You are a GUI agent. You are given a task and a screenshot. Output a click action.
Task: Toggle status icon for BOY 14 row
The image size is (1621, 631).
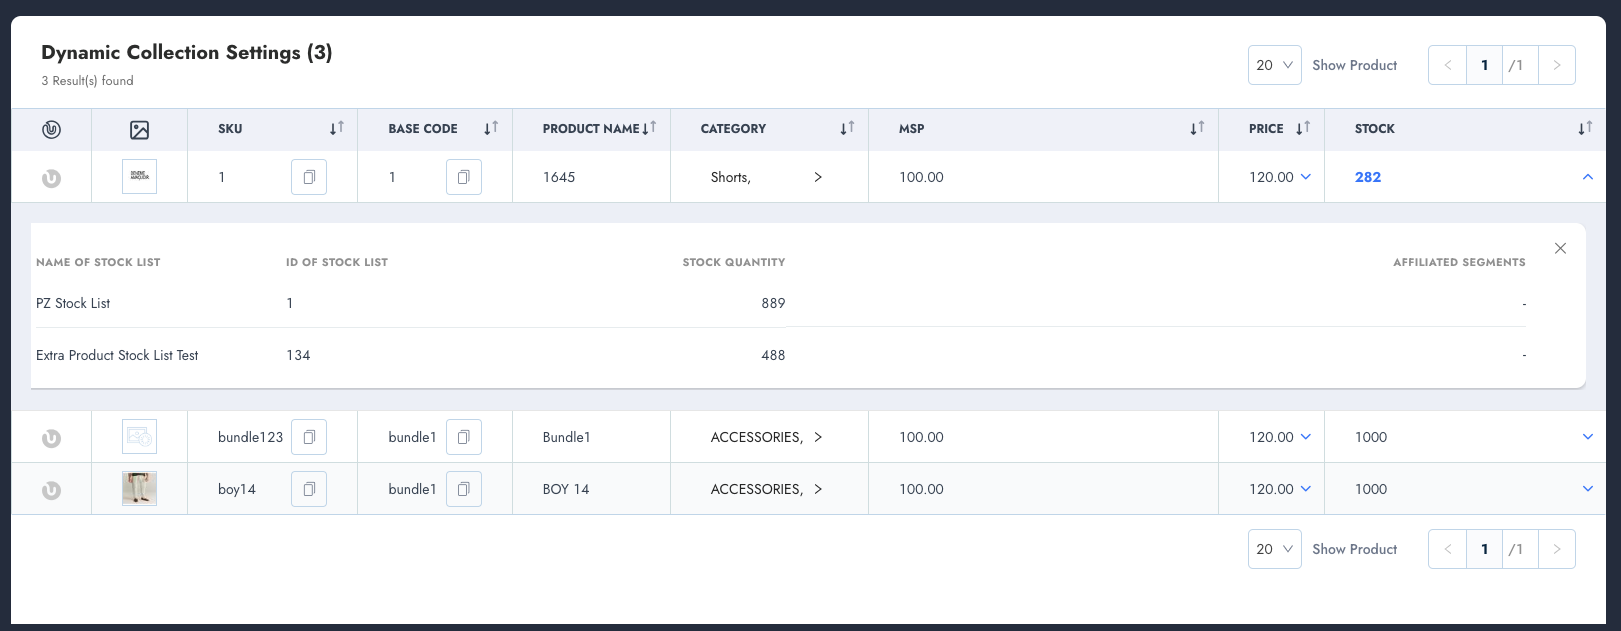pos(51,490)
